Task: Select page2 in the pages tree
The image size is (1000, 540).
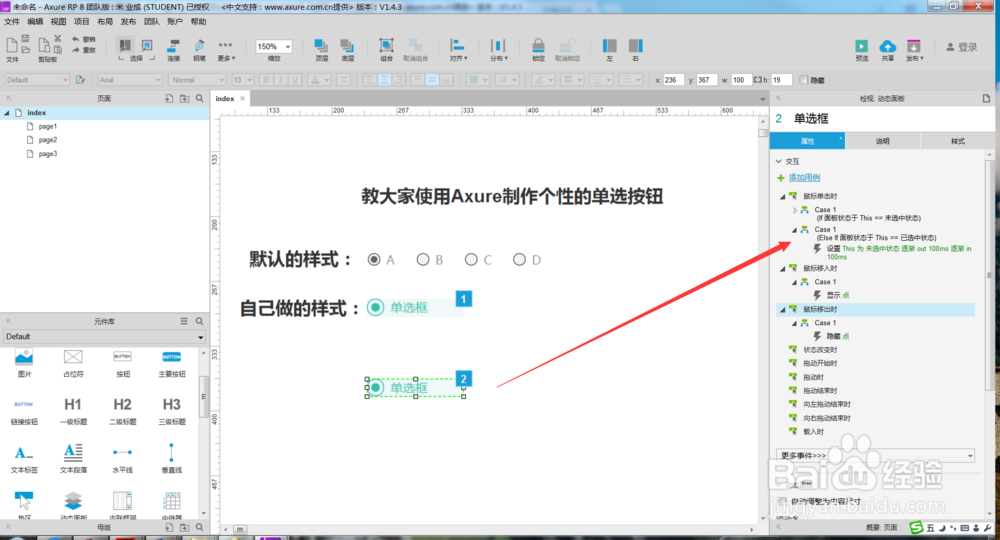Action: 47,140
